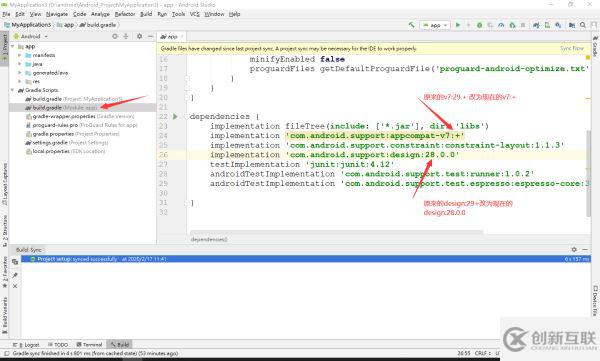Click the build.gradle breadcrumb

(x=98, y=25)
